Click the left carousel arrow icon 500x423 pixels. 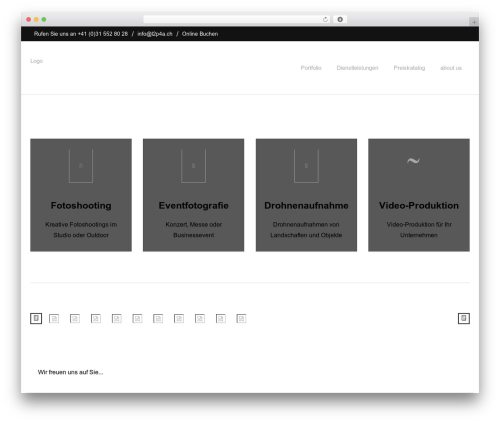[x=36, y=318]
